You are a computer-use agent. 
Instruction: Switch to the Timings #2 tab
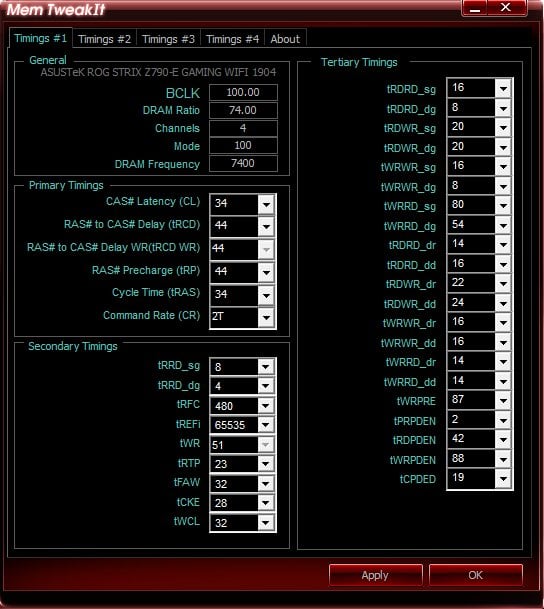104,39
